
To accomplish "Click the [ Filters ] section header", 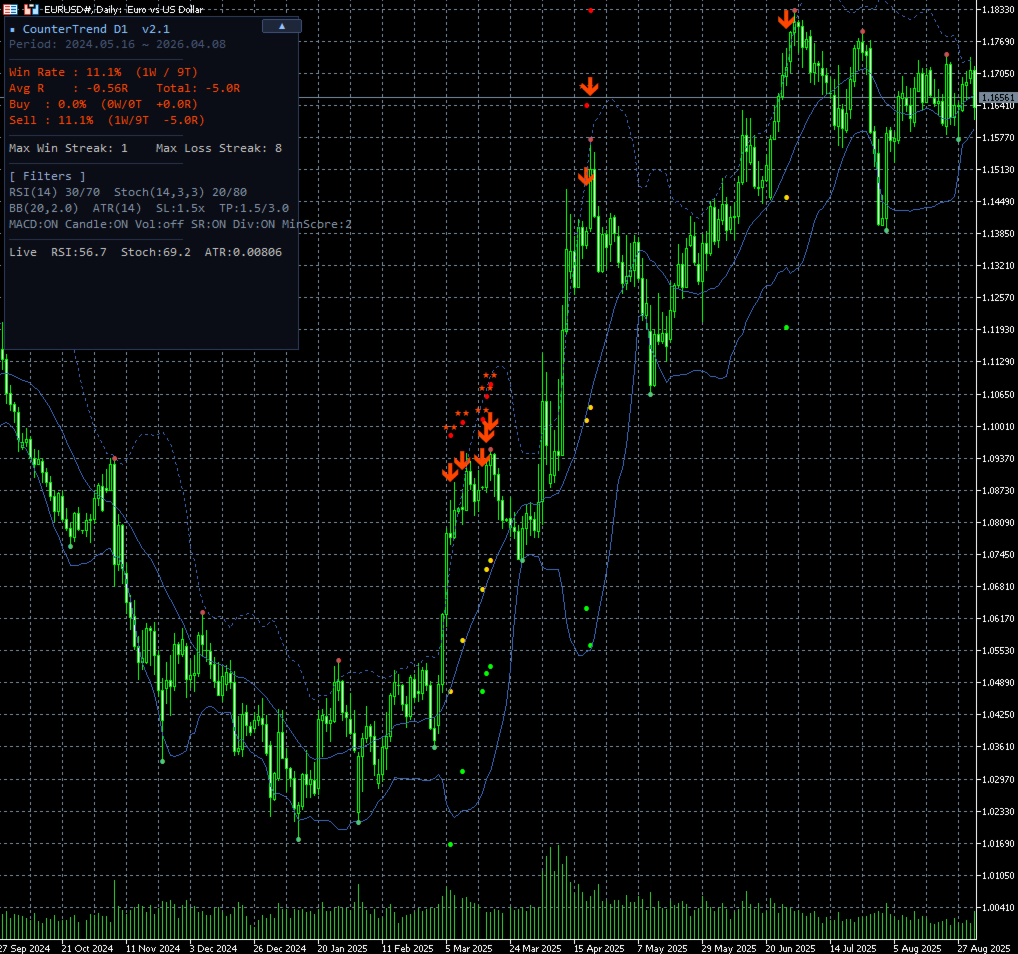I will 47,176.
